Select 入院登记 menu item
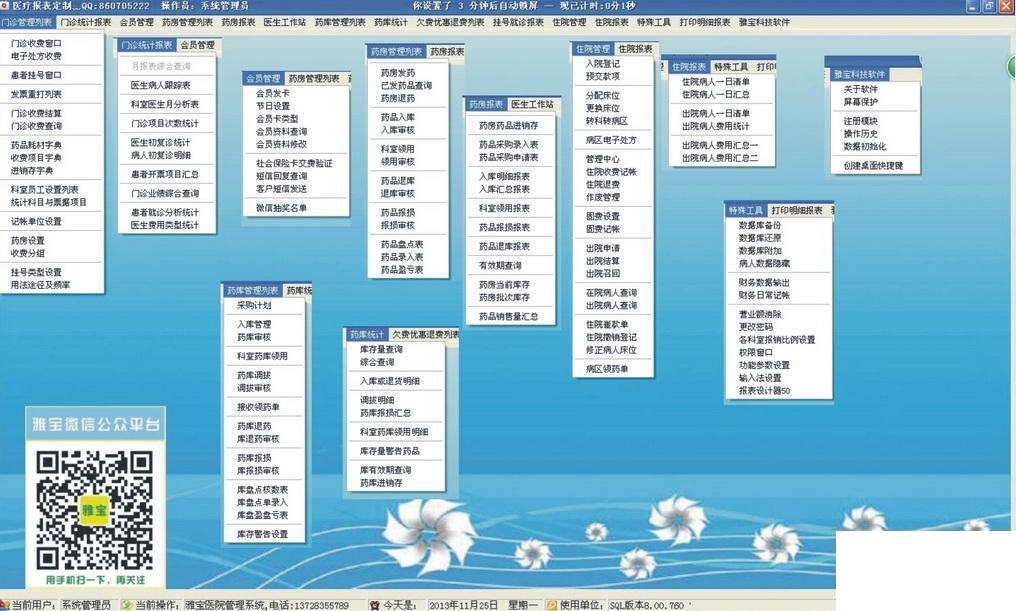Image resolution: width=1016 pixels, height=611 pixels. click(x=603, y=63)
